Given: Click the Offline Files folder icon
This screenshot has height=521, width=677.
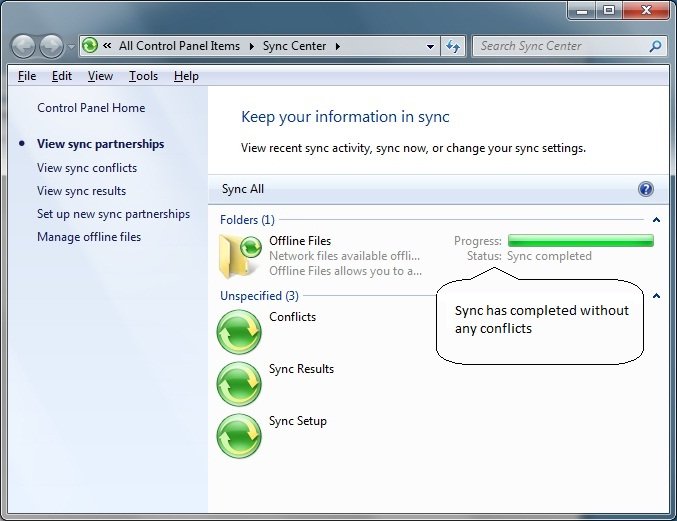Looking at the screenshot, I should [x=240, y=256].
